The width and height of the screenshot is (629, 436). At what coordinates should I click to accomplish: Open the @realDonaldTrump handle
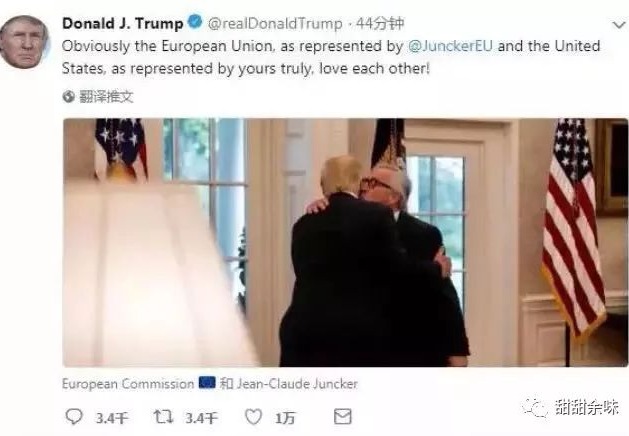[x=275, y=24]
